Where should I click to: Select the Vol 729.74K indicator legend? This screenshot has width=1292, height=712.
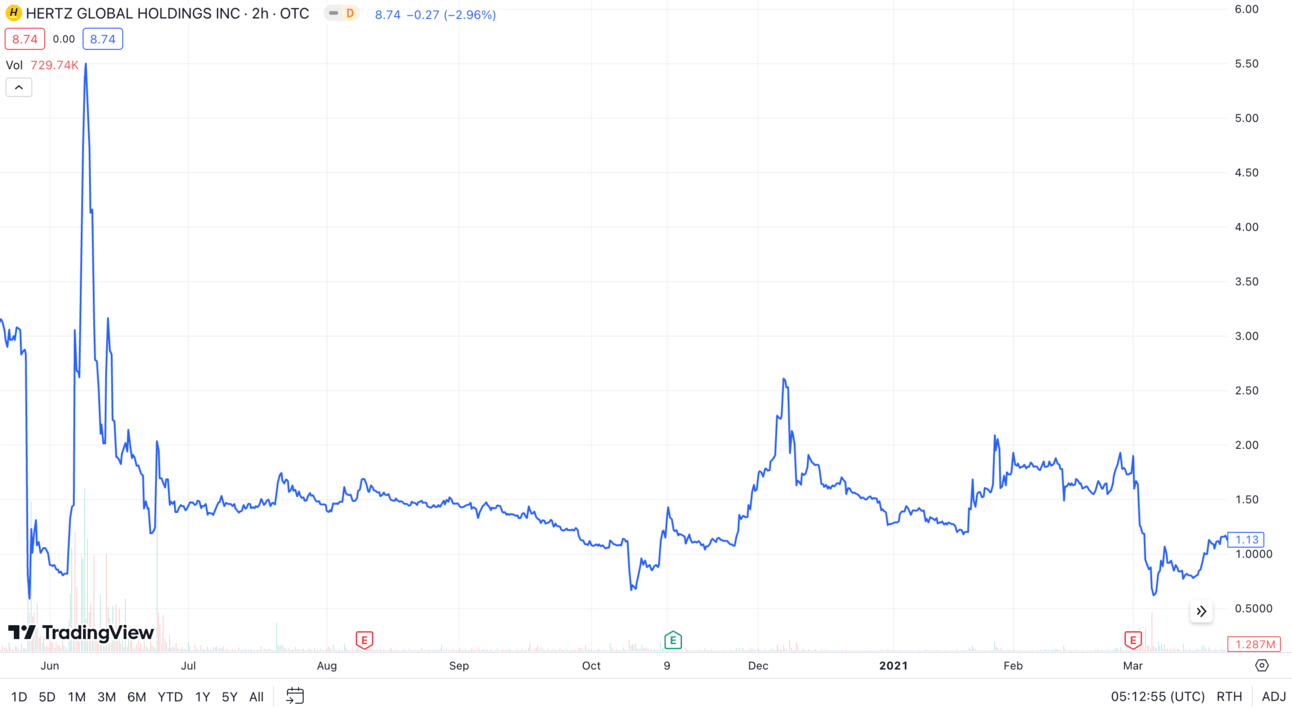pyautogui.click(x=42, y=65)
